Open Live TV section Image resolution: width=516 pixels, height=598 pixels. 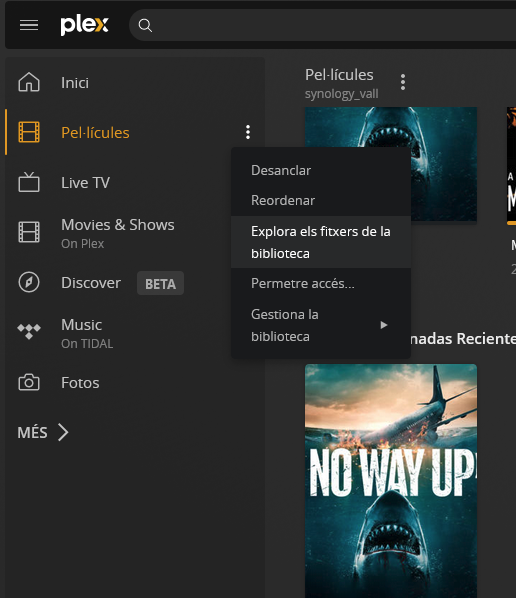pos(85,183)
